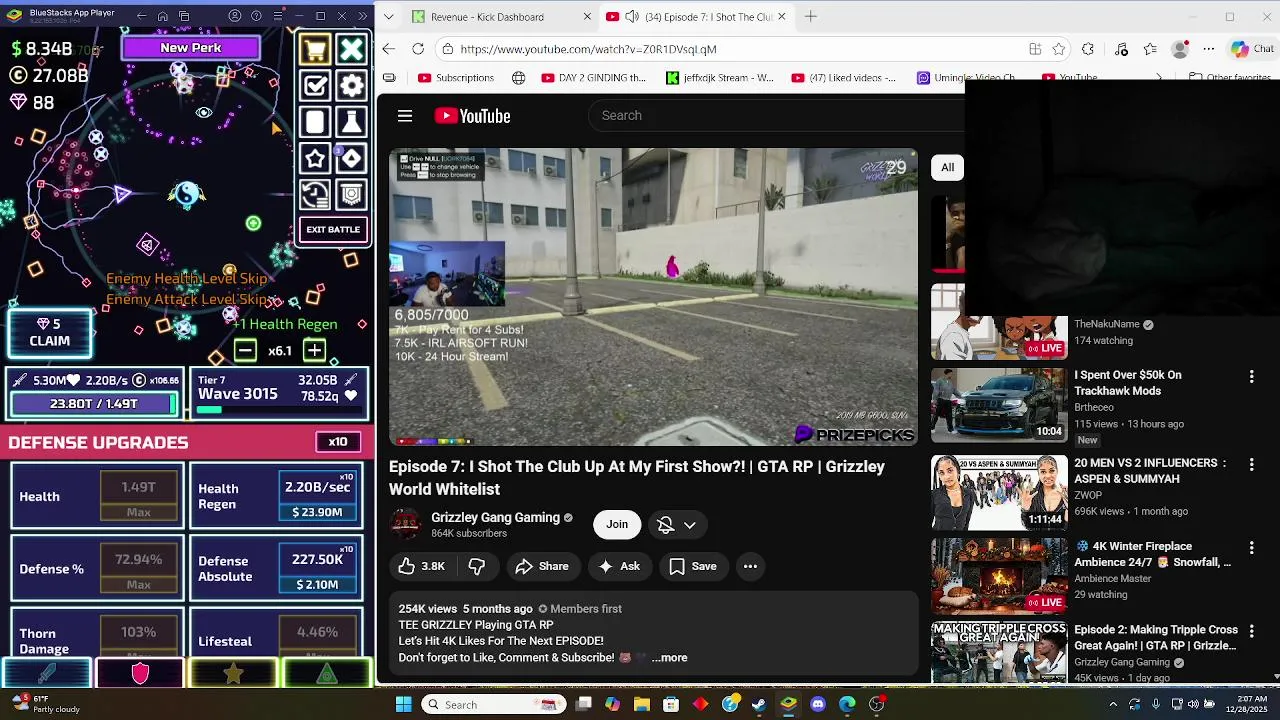Image resolution: width=1280 pixels, height=720 pixels.
Task: Open Subscriptions bookmark
Action: pyautogui.click(x=456, y=78)
